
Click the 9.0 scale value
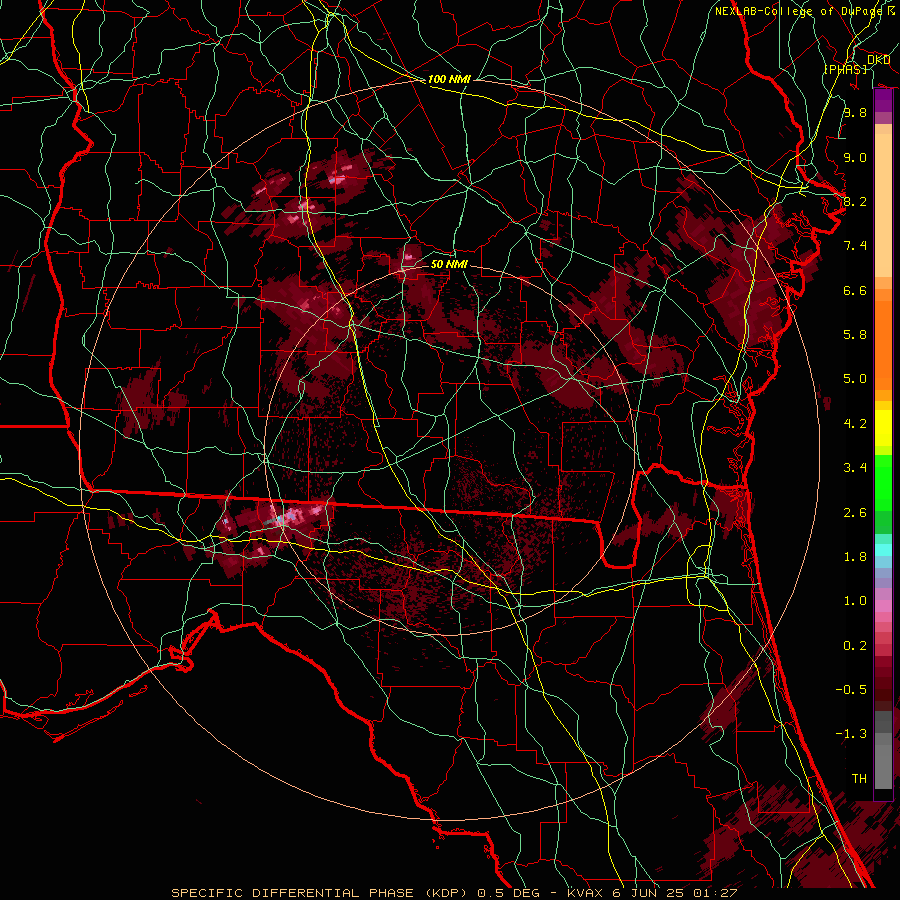click(x=855, y=157)
